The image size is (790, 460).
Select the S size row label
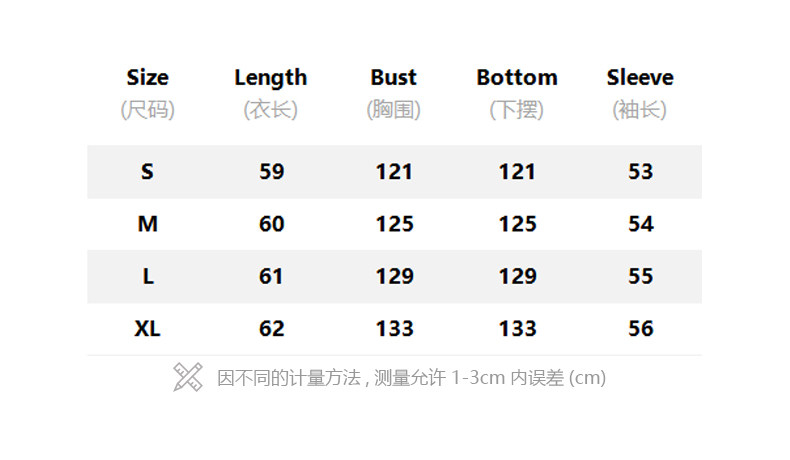[x=147, y=172]
